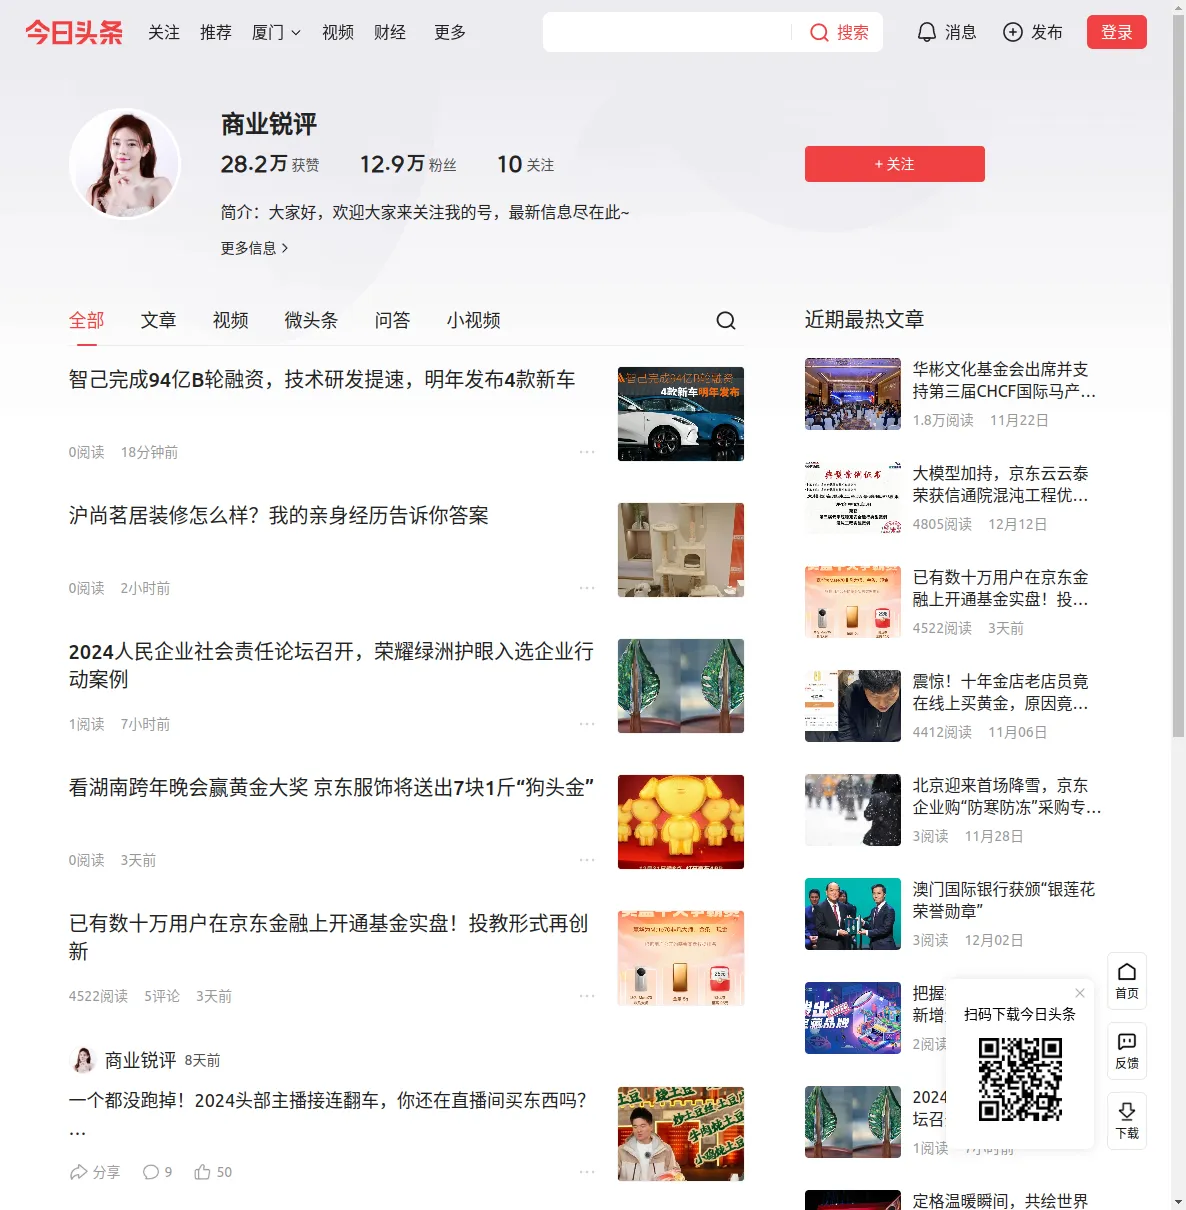Image resolution: width=1186 pixels, height=1210 pixels.
Task: Click author name 商业锐评 on the micro-post
Action: [x=140, y=1060]
